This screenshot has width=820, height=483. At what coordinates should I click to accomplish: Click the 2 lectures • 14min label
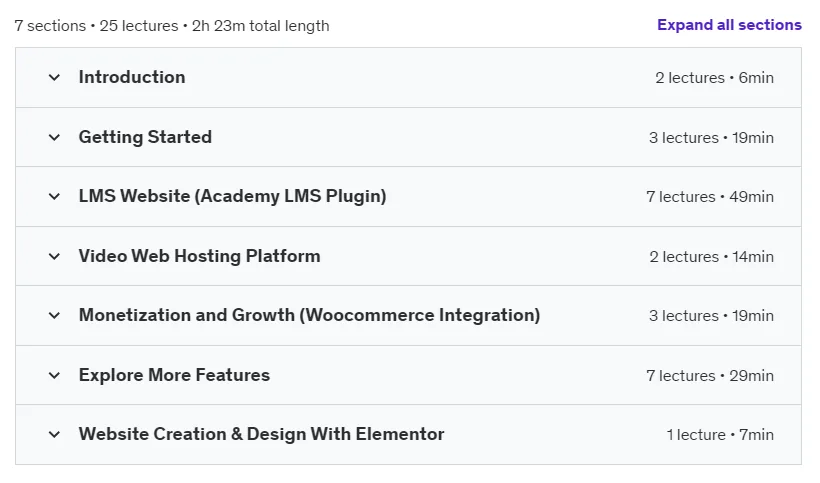(x=711, y=257)
